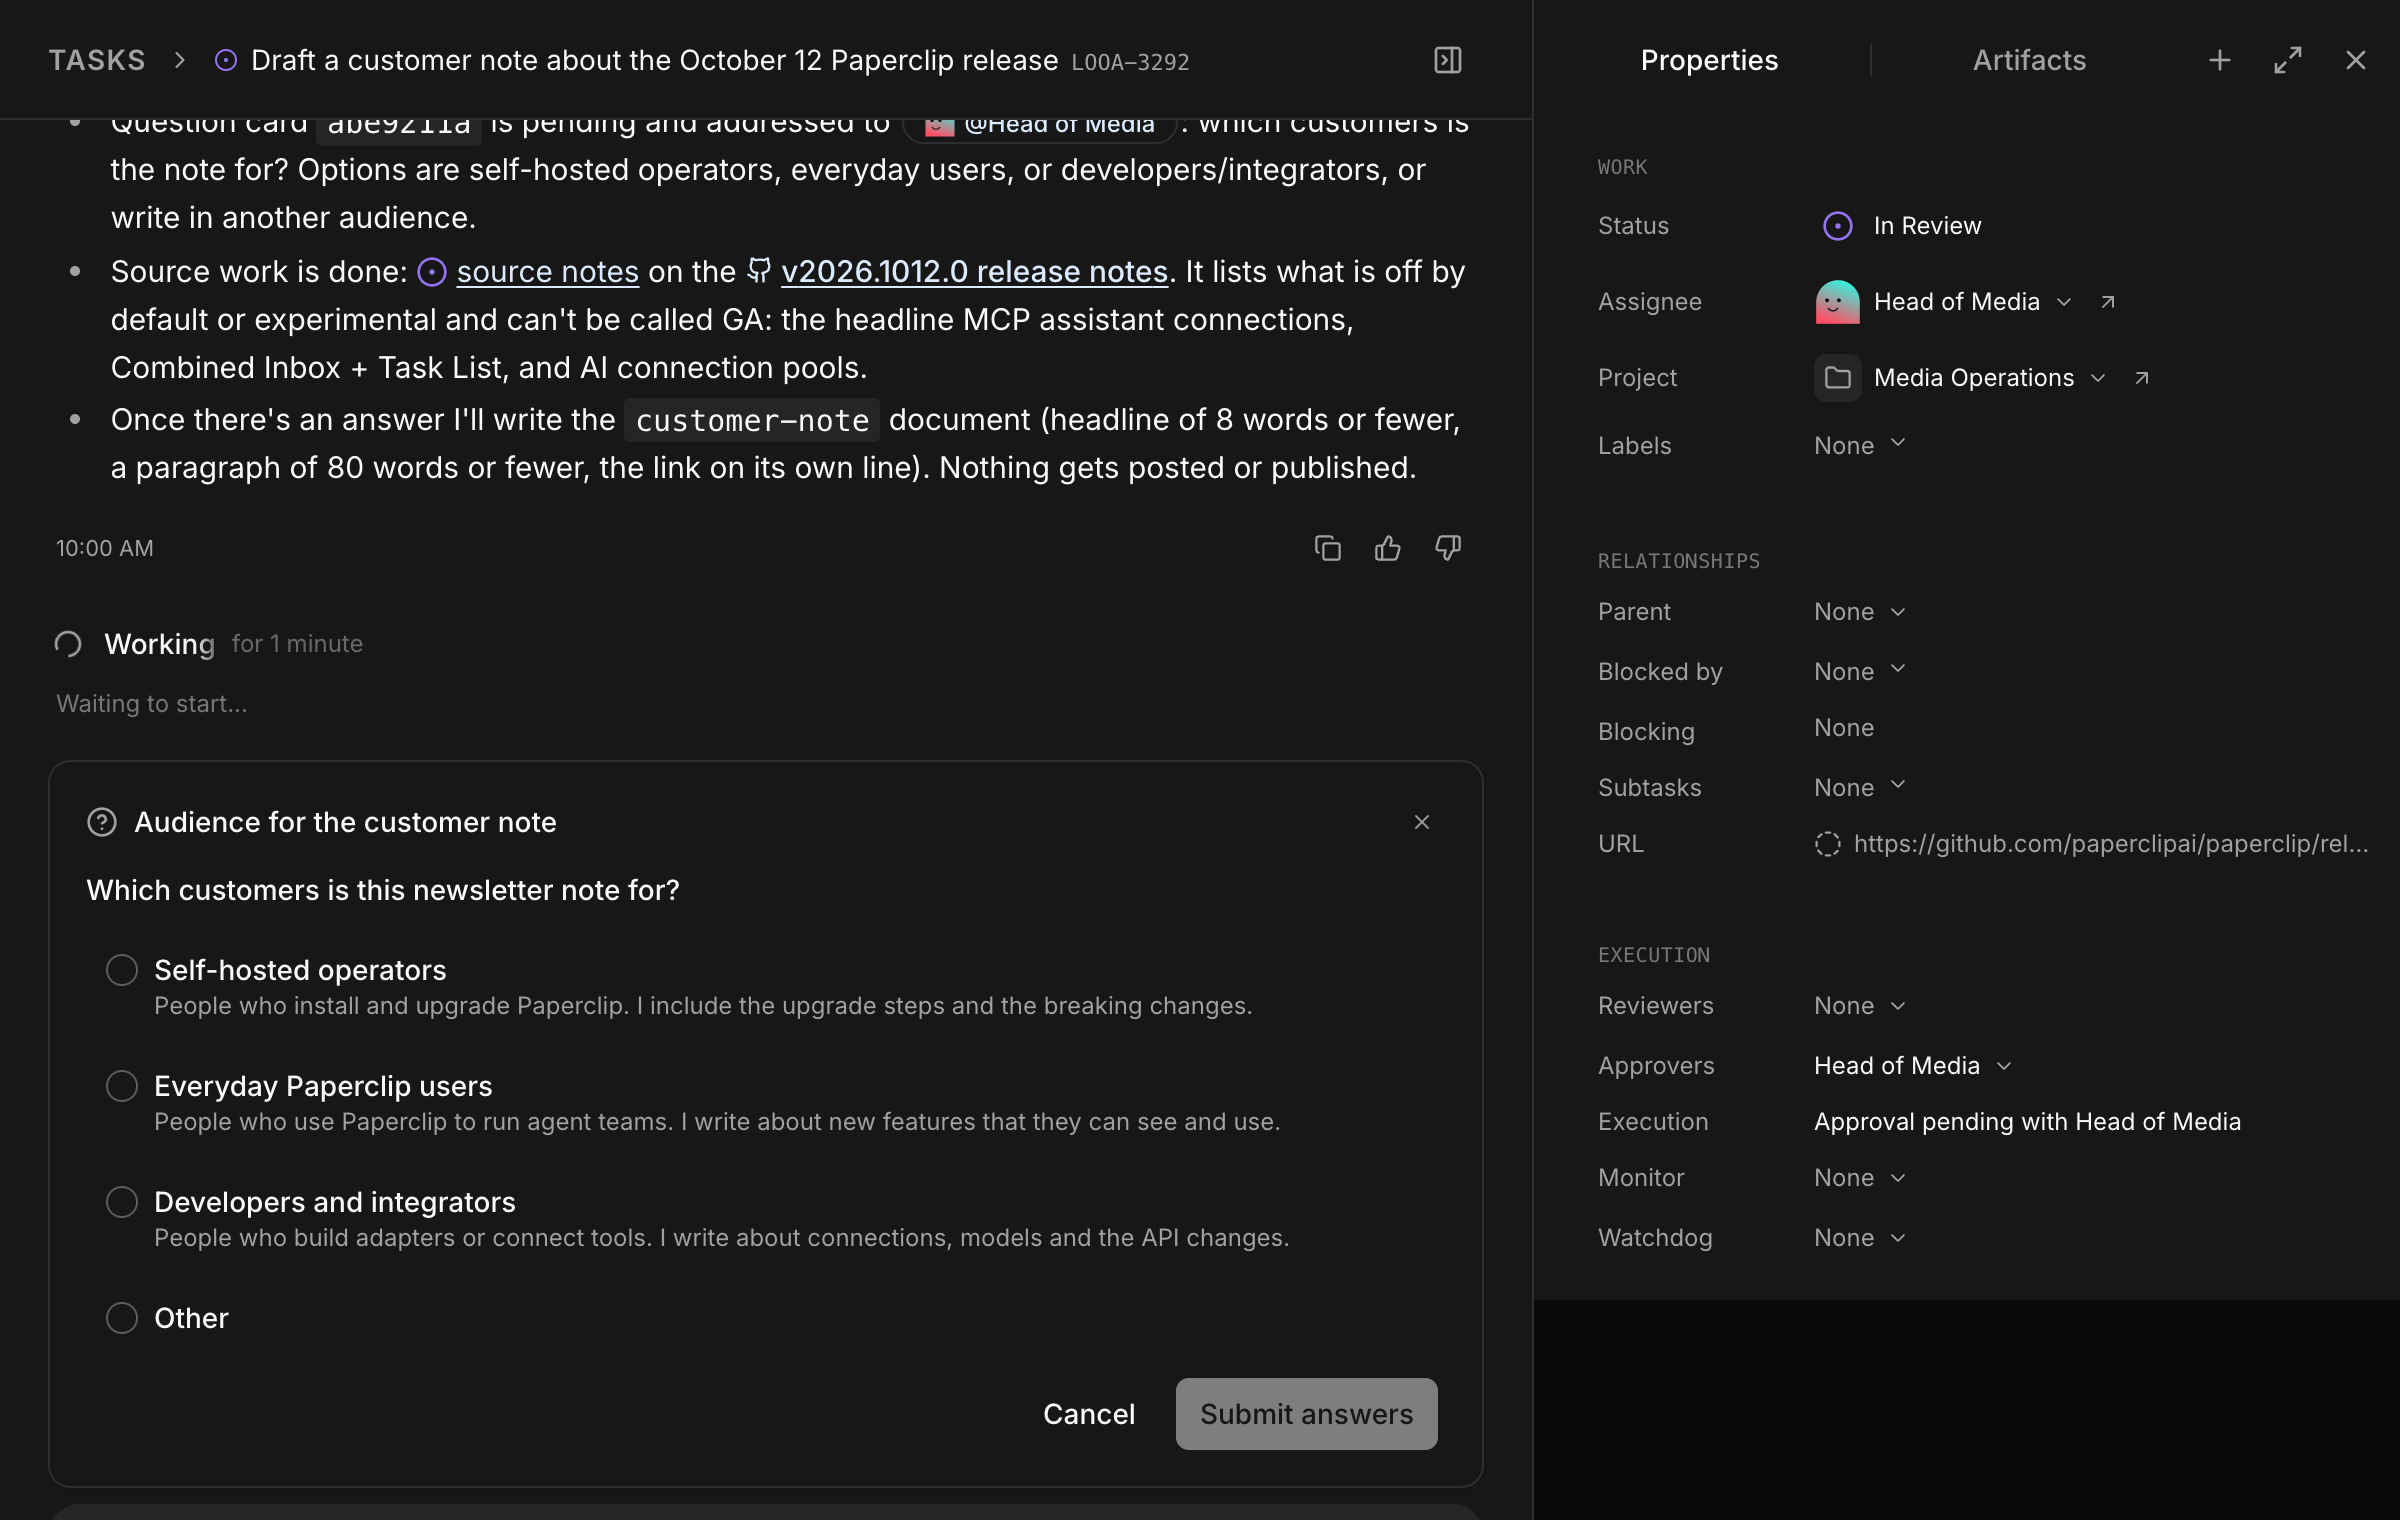Screen dimensions: 2400x1520
Task: Open Media Operations project via arrow icon
Action: pyautogui.click(x=2141, y=378)
